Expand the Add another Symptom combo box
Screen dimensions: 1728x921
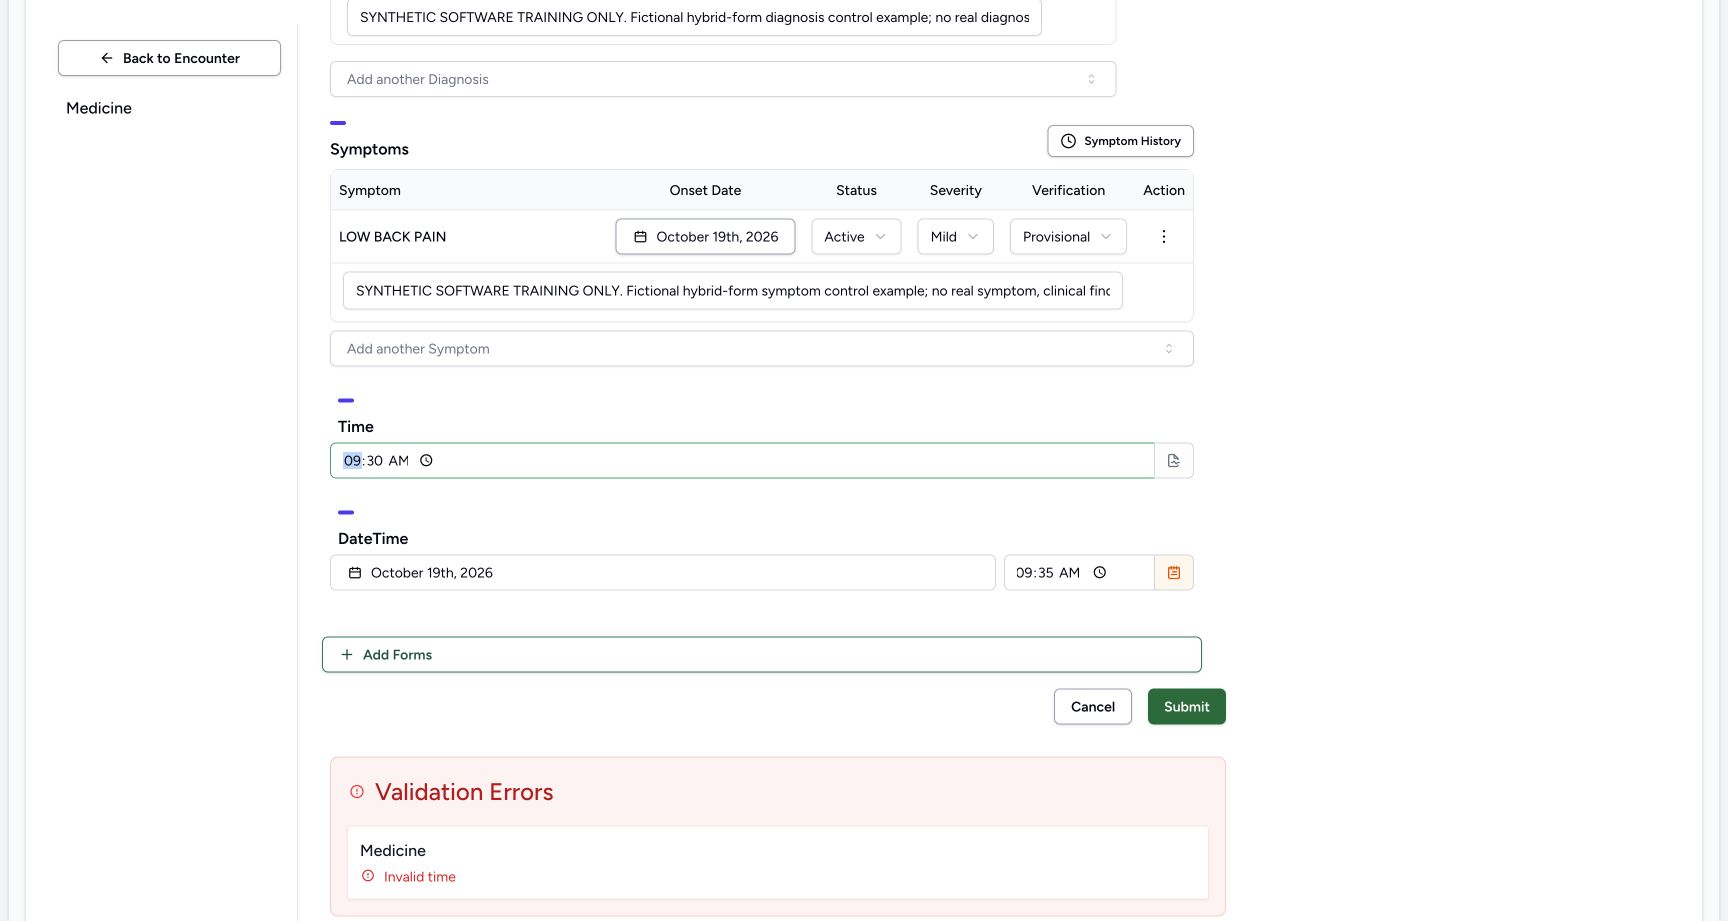(762, 349)
